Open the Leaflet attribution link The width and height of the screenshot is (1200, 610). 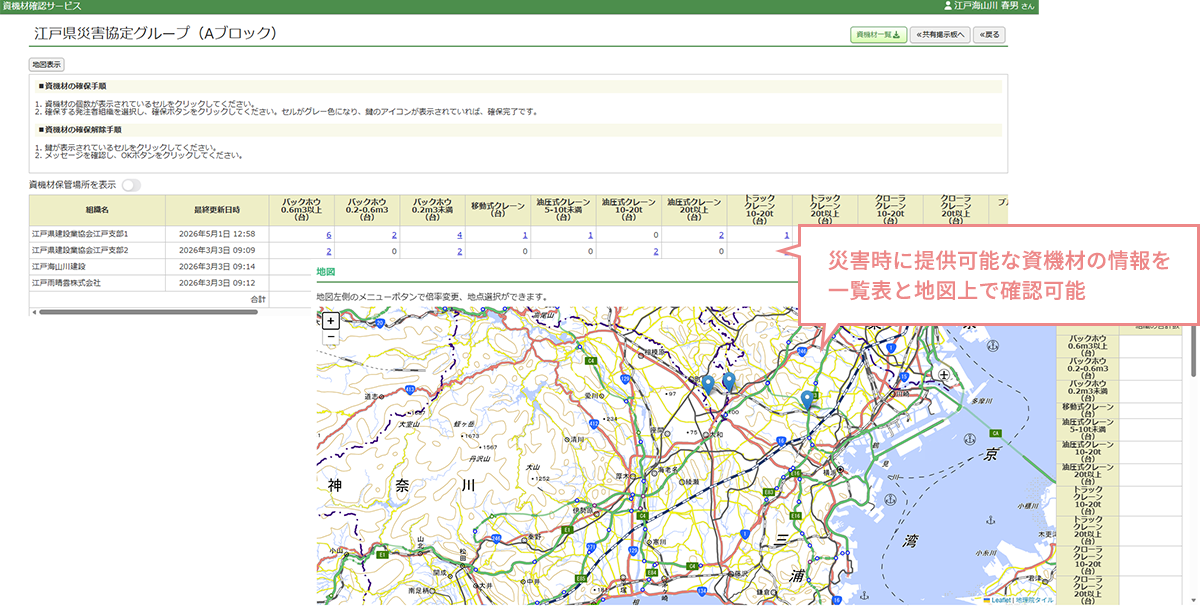coord(1001,600)
